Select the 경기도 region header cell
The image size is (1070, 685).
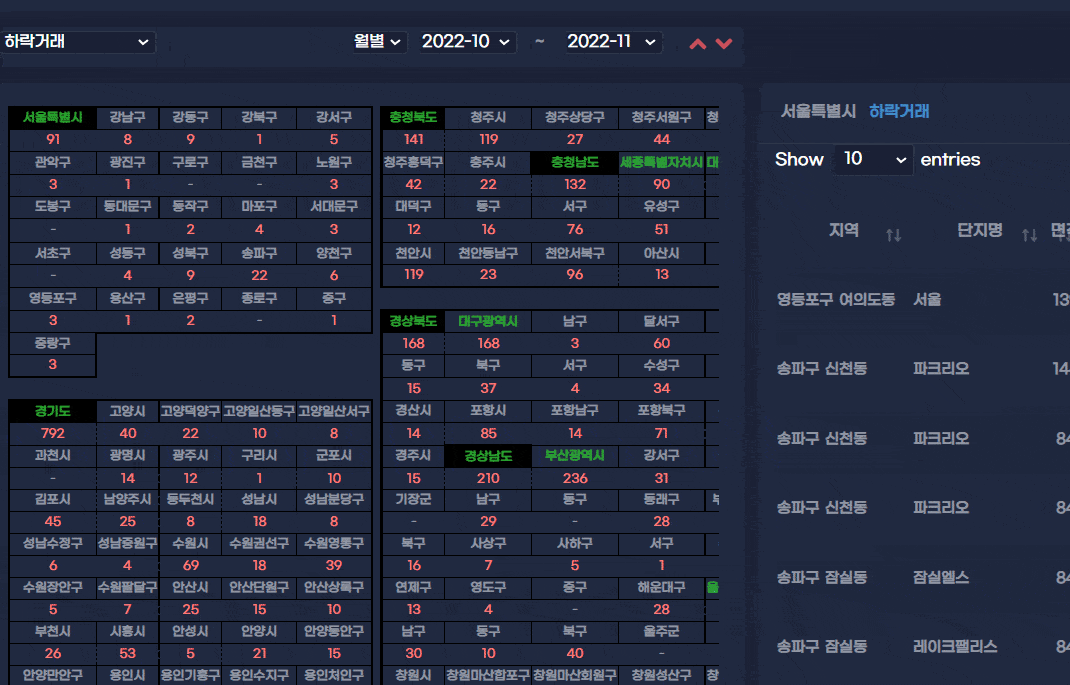point(53,411)
